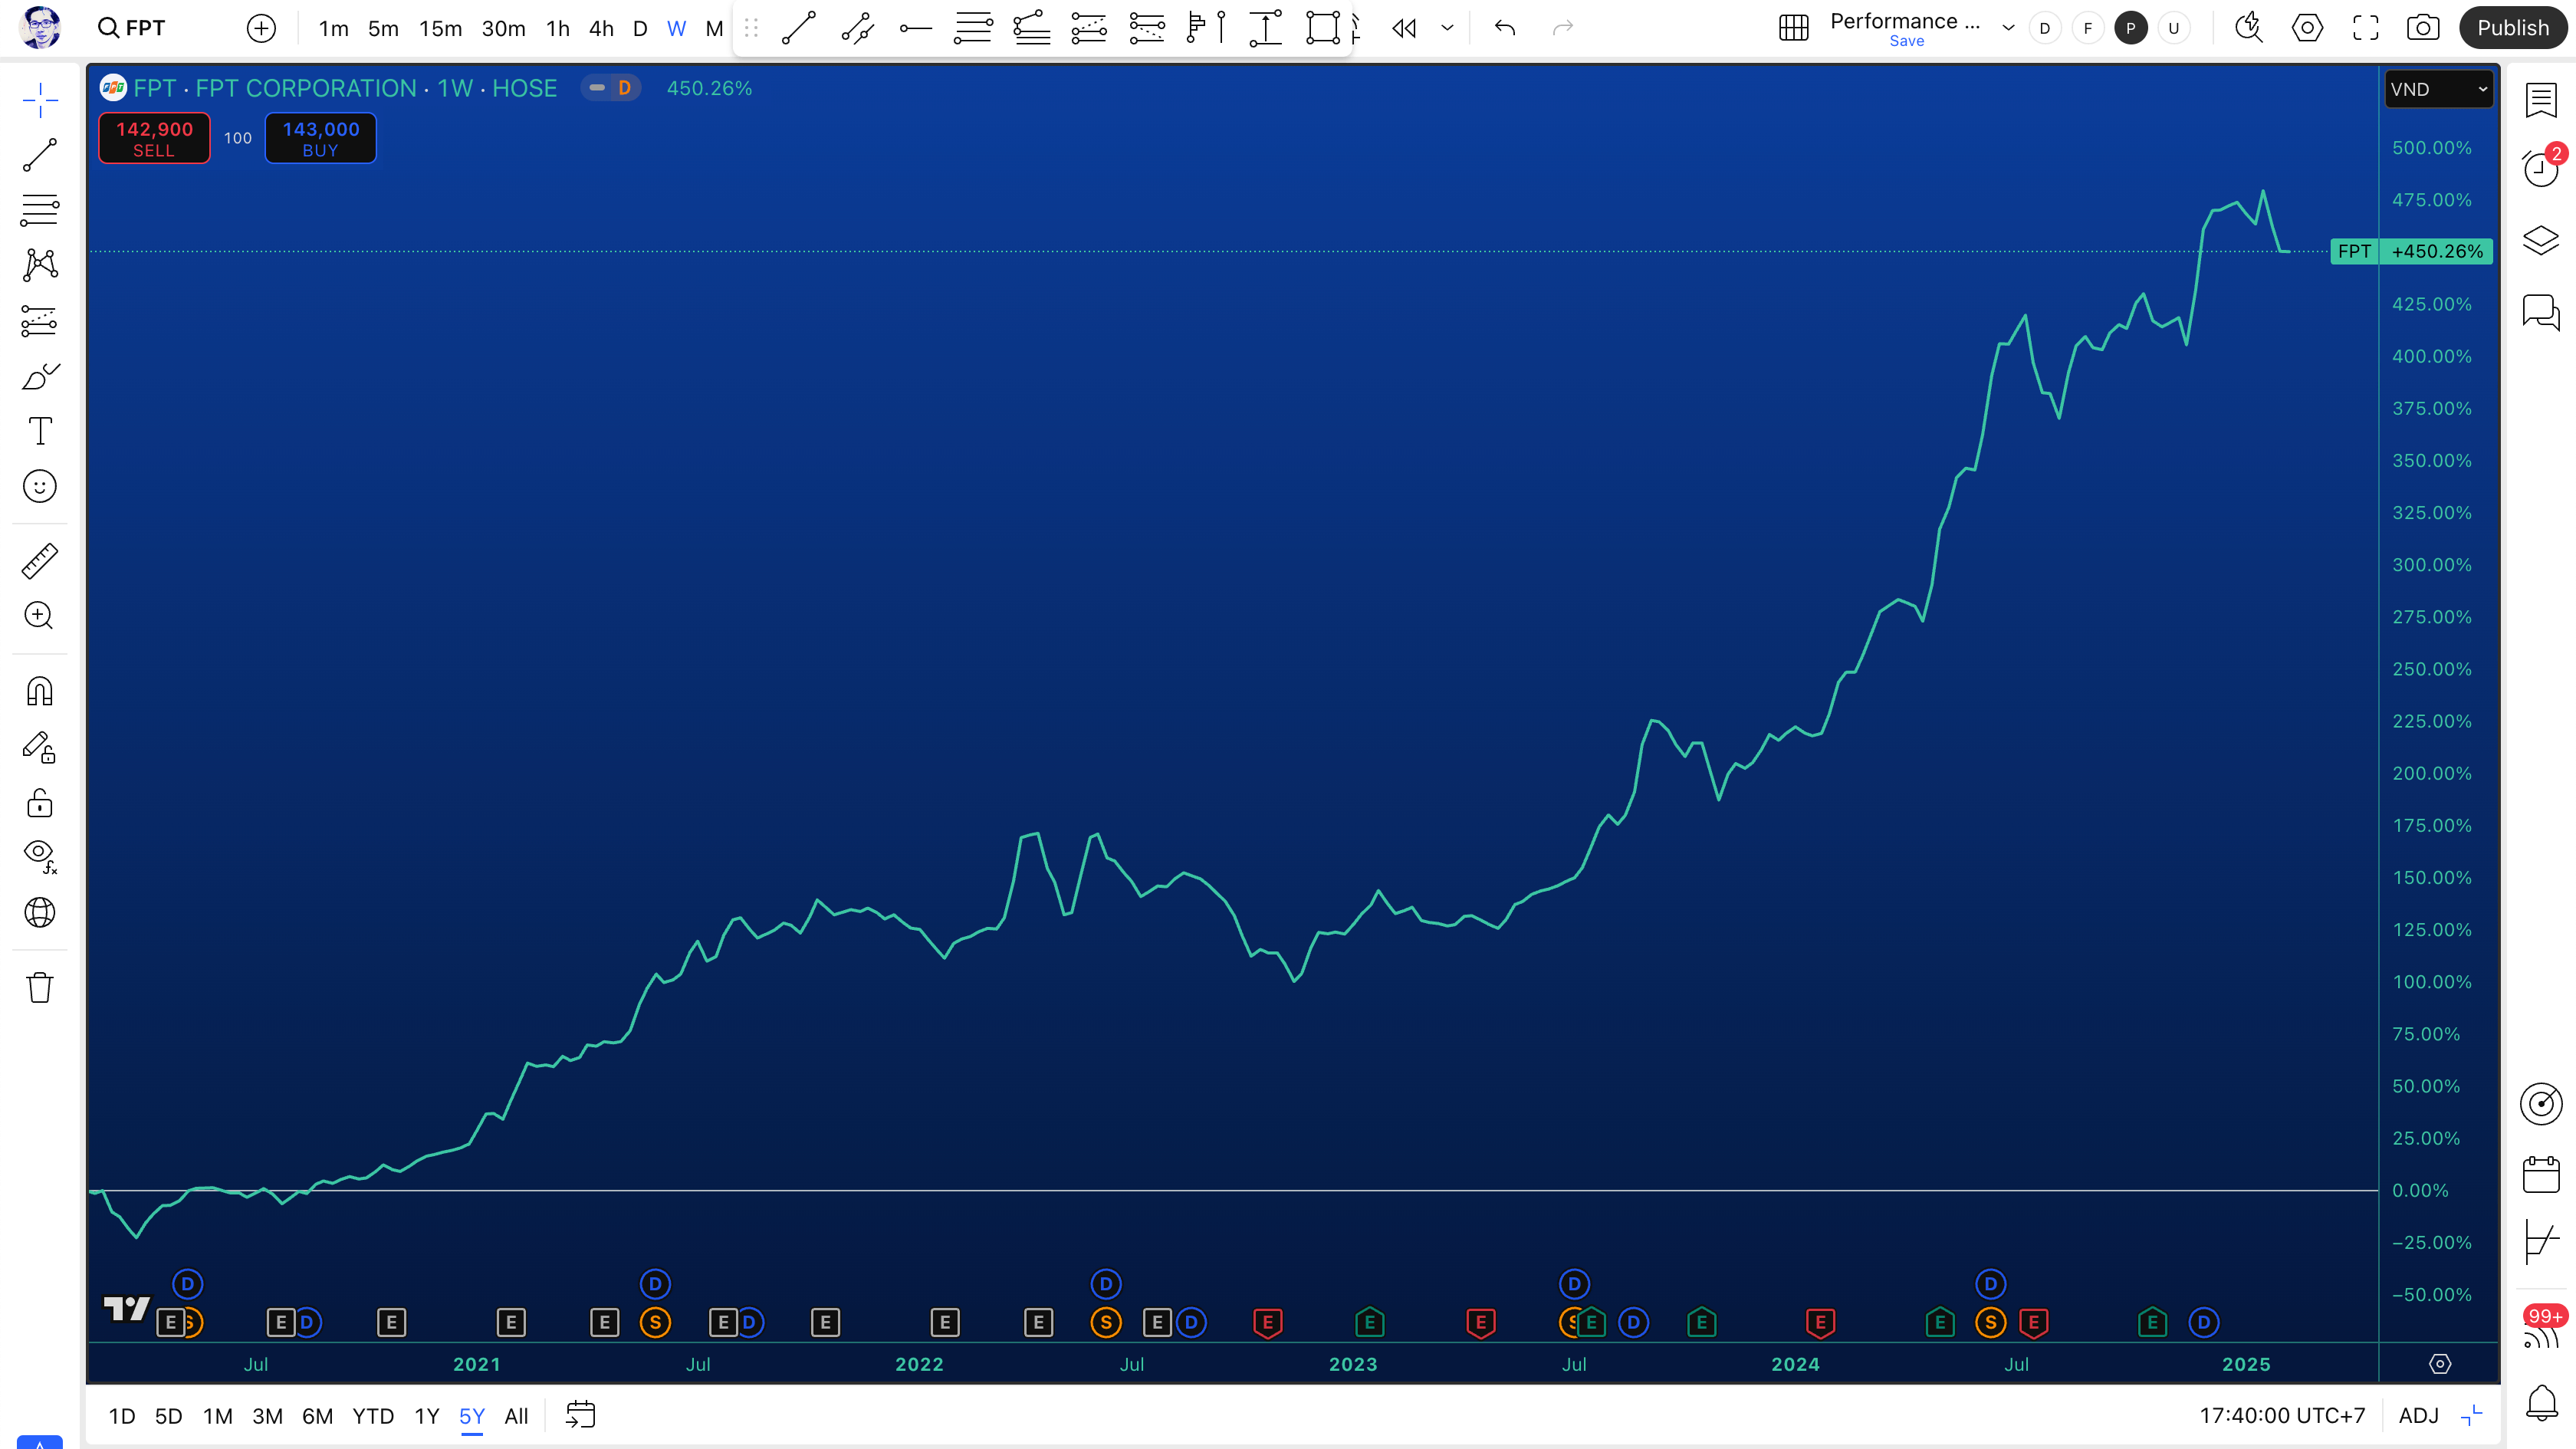The width and height of the screenshot is (2576, 1449).
Task: Add a compare symbol with plus button
Action: (261, 28)
